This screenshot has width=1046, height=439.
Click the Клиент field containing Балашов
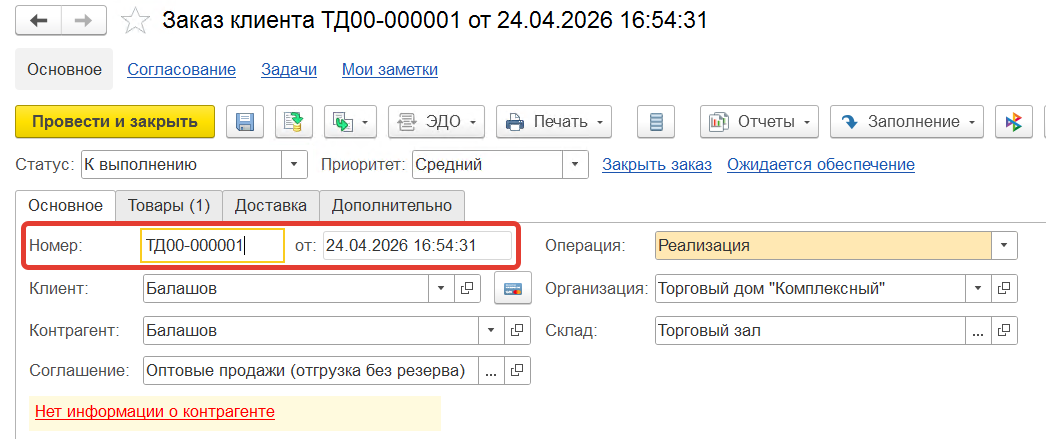[286, 288]
